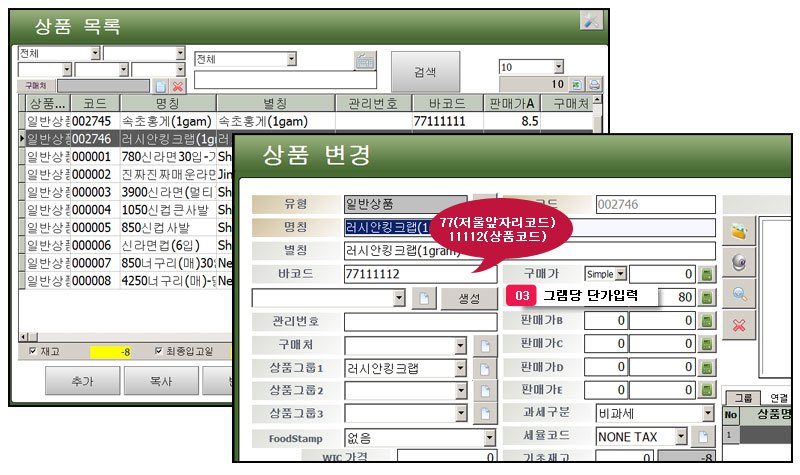
Task: Click document icon beside 상품그룹3
Action: coord(485,414)
